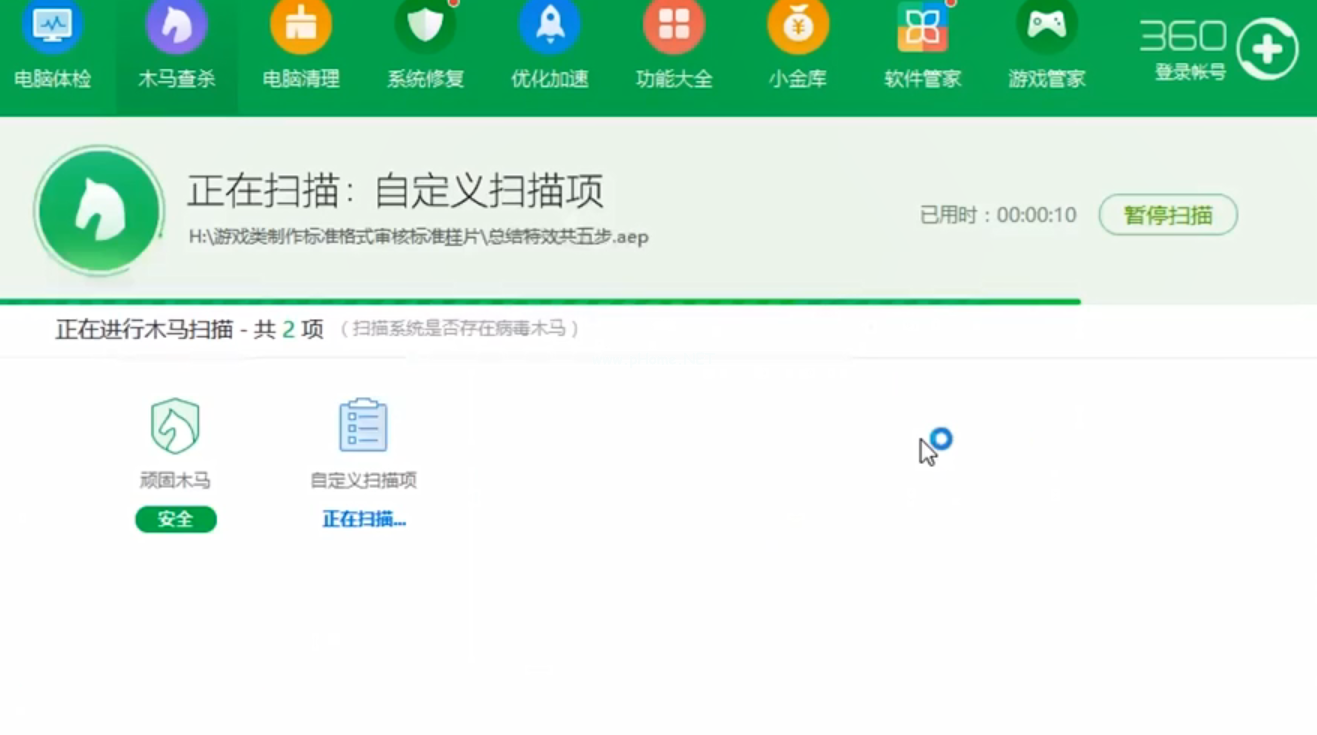Open the 游戏管家 gamepad icon

(1046, 27)
